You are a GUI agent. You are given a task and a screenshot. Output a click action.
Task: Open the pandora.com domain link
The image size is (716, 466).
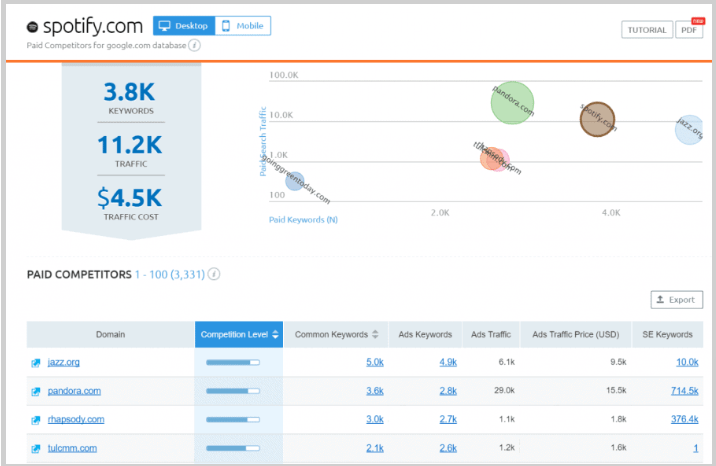[74, 391]
